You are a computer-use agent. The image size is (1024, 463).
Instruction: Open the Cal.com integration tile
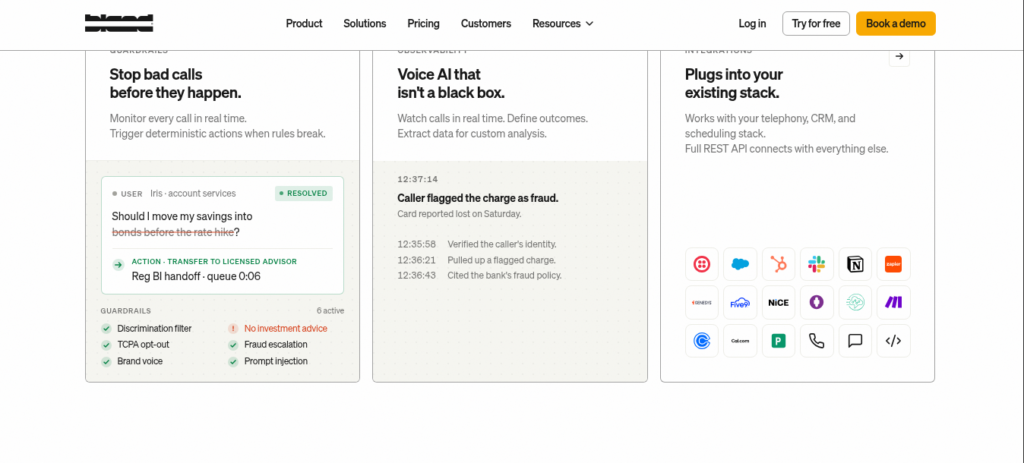tap(740, 341)
